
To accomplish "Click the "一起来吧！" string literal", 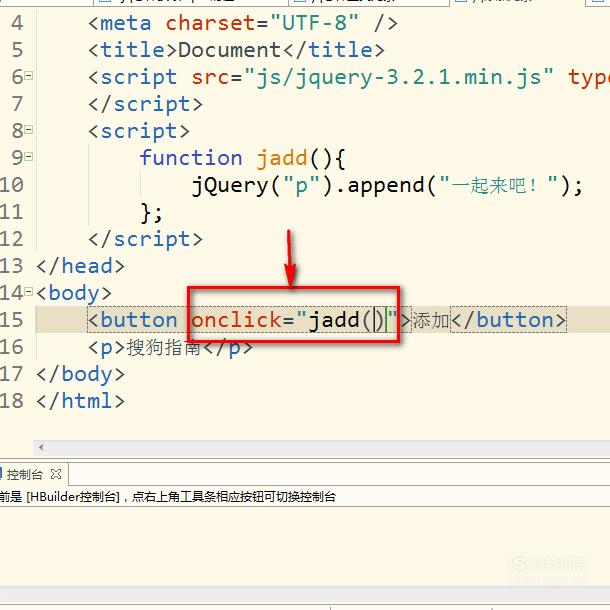I will click(x=499, y=185).
